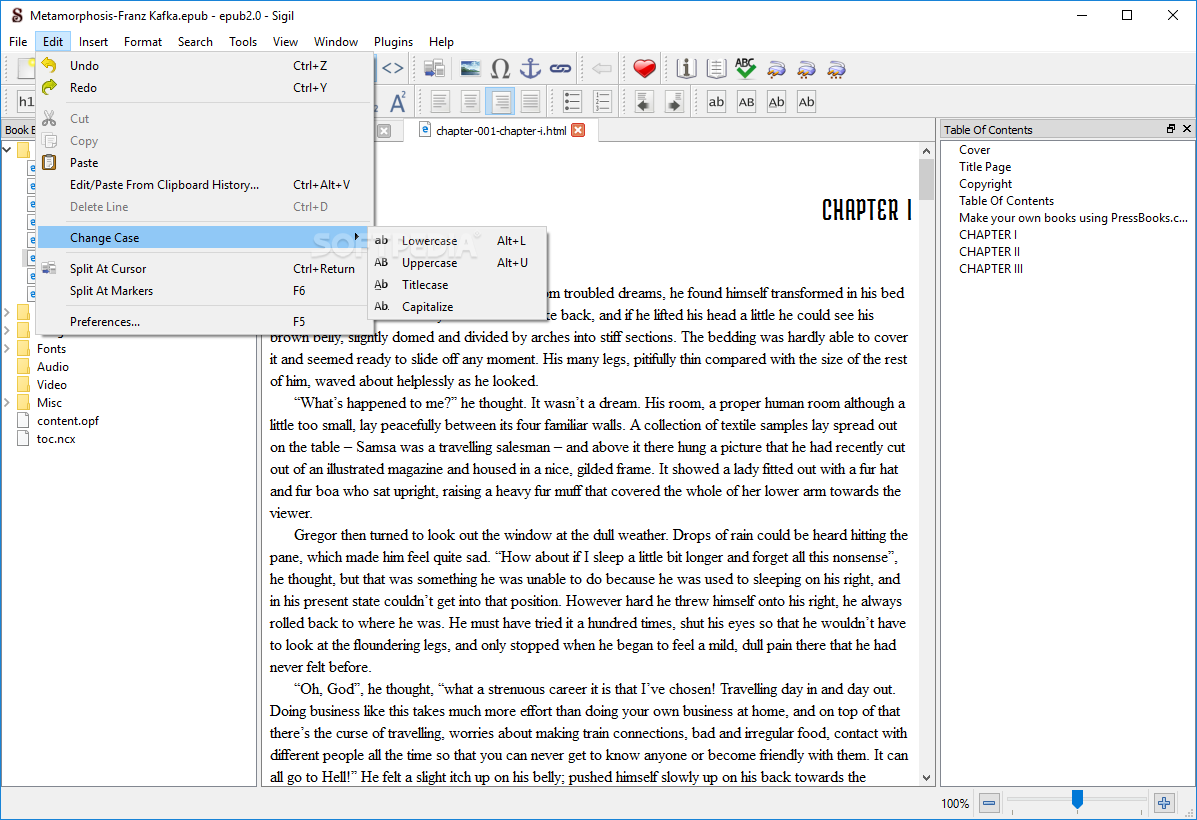
Task: Increase indent with the right arrow icon
Action: [674, 102]
